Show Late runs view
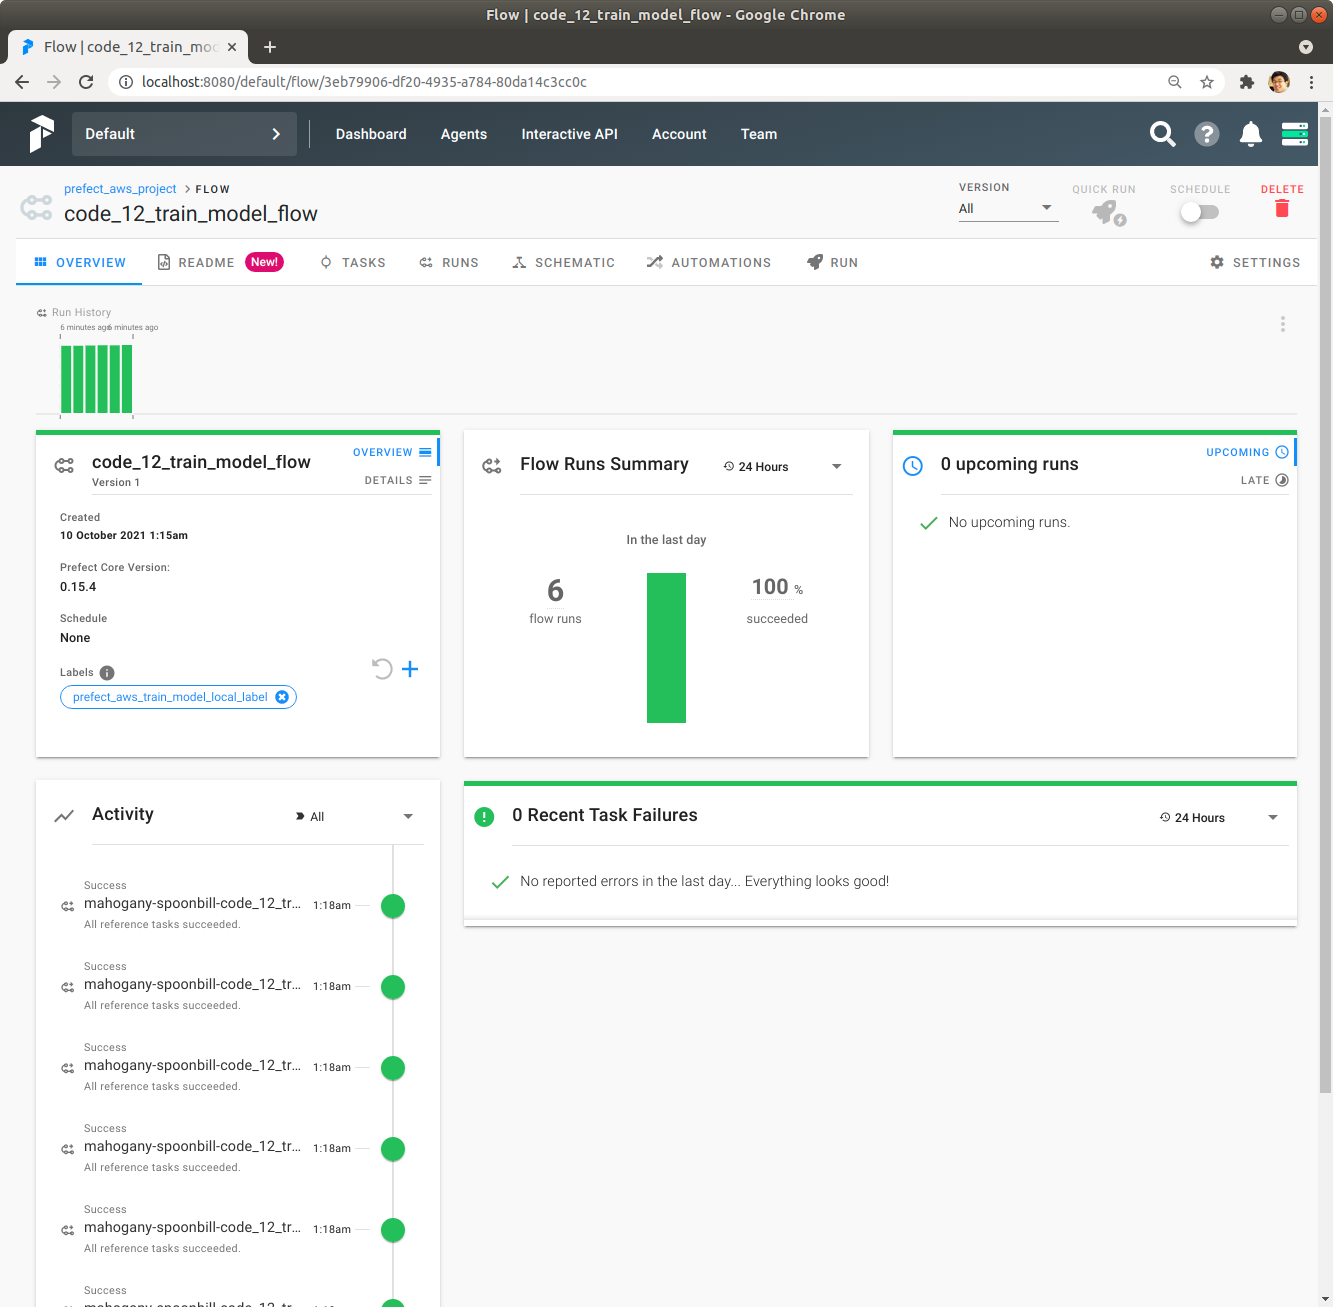Screen dimensions: 1333x1307 1265,480
